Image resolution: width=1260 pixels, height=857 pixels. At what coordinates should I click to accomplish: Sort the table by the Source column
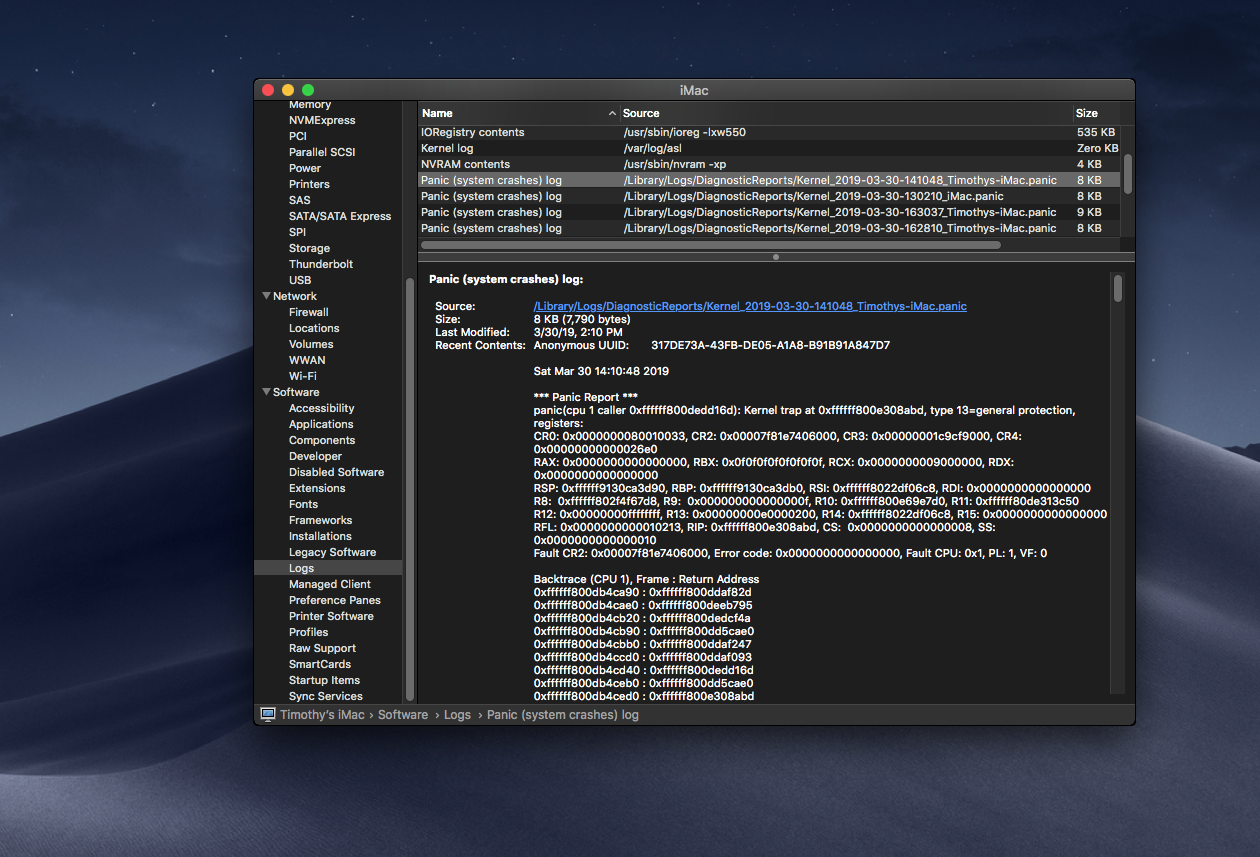[x=845, y=113]
